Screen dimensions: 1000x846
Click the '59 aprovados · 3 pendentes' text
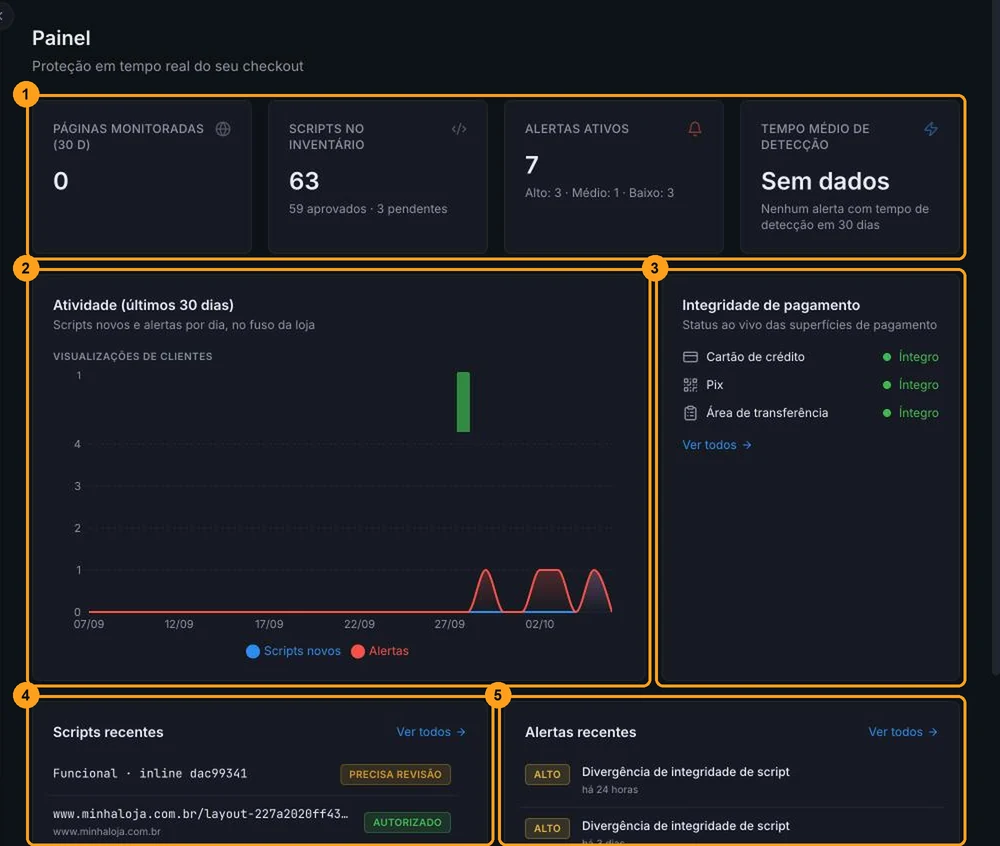pyautogui.click(x=368, y=208)
